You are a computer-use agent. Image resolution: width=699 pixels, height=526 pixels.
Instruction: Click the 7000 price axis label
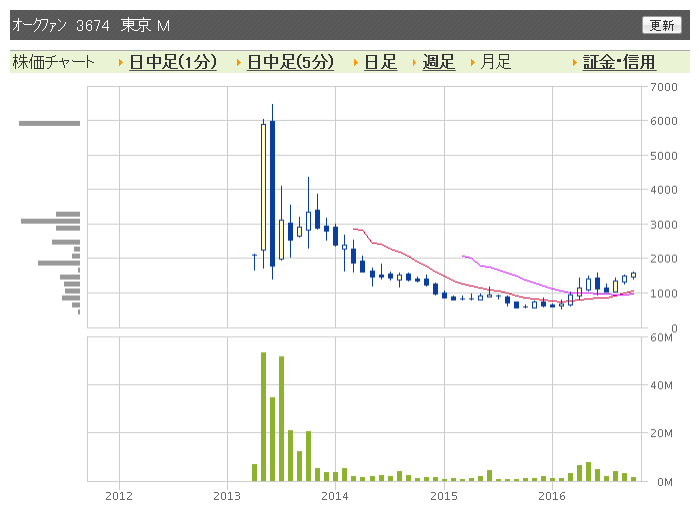(x=663, y=87)
